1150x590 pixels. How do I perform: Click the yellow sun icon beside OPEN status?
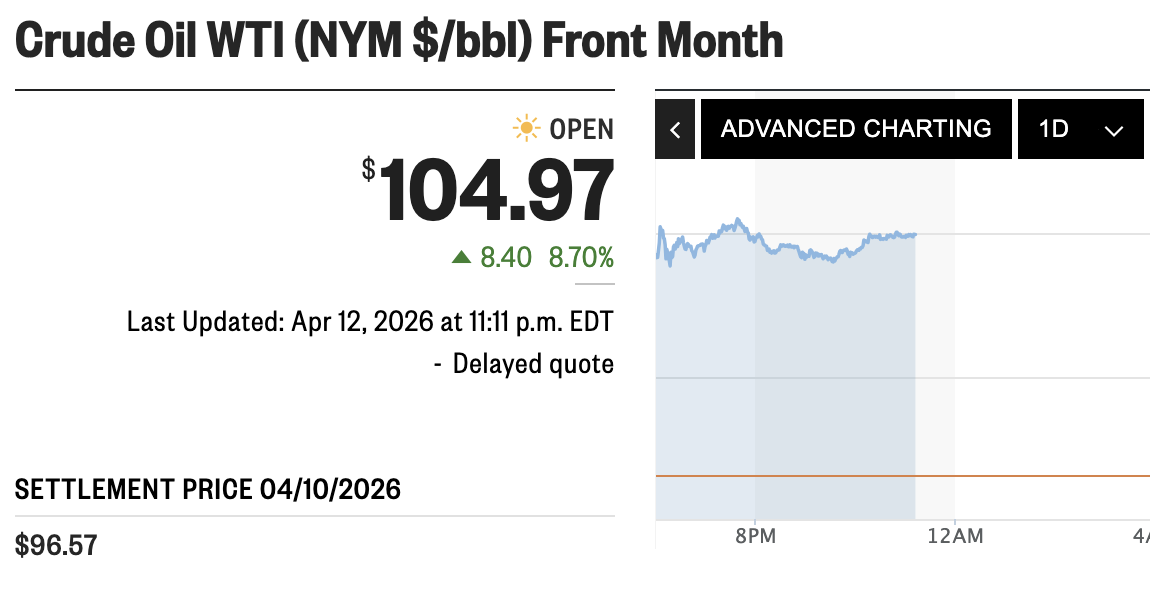[x=524, y=129]
